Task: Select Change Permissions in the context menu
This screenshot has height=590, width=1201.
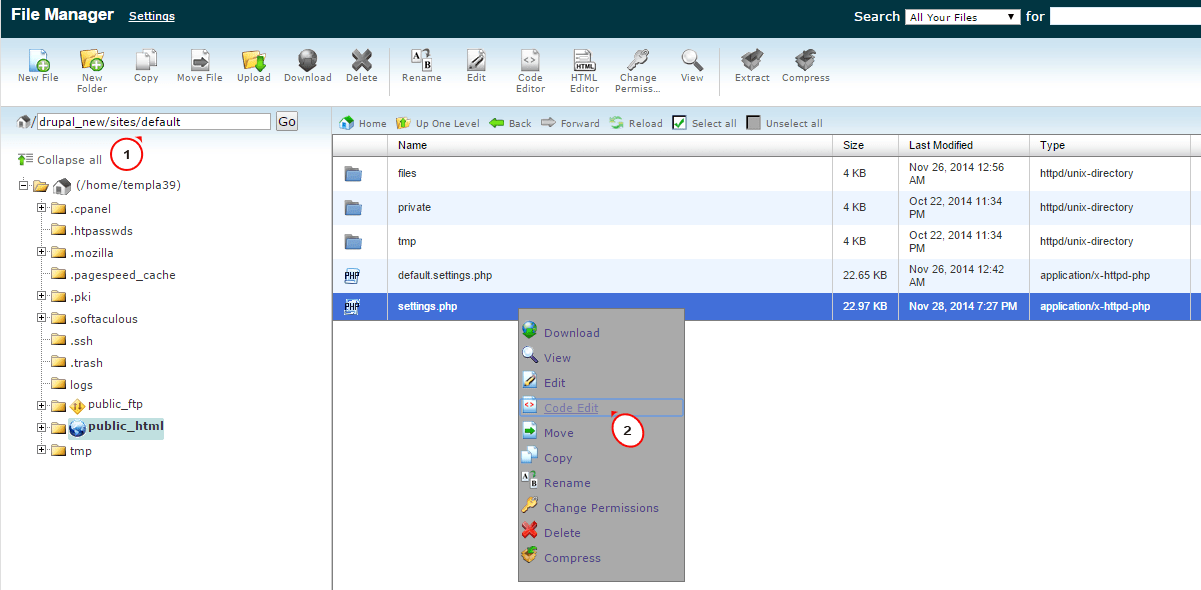Action: [x=601, y=507]
